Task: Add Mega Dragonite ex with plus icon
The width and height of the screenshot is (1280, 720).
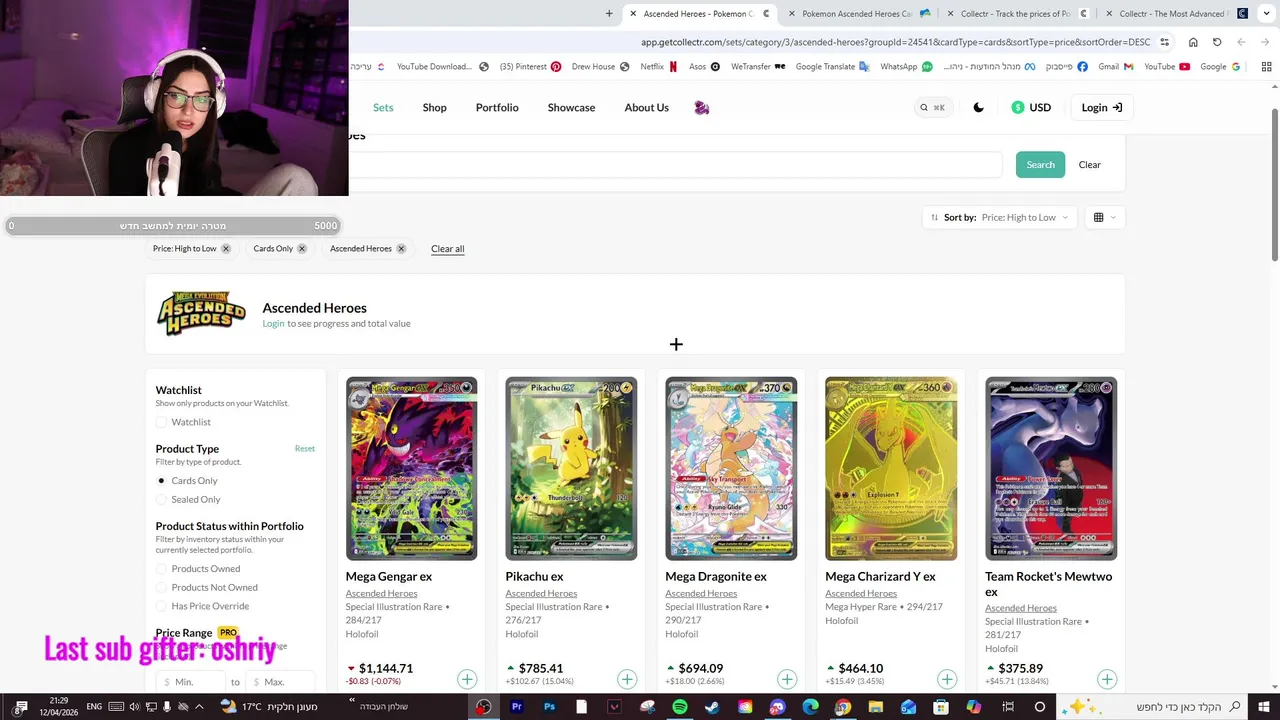Action: coord(787,680)
